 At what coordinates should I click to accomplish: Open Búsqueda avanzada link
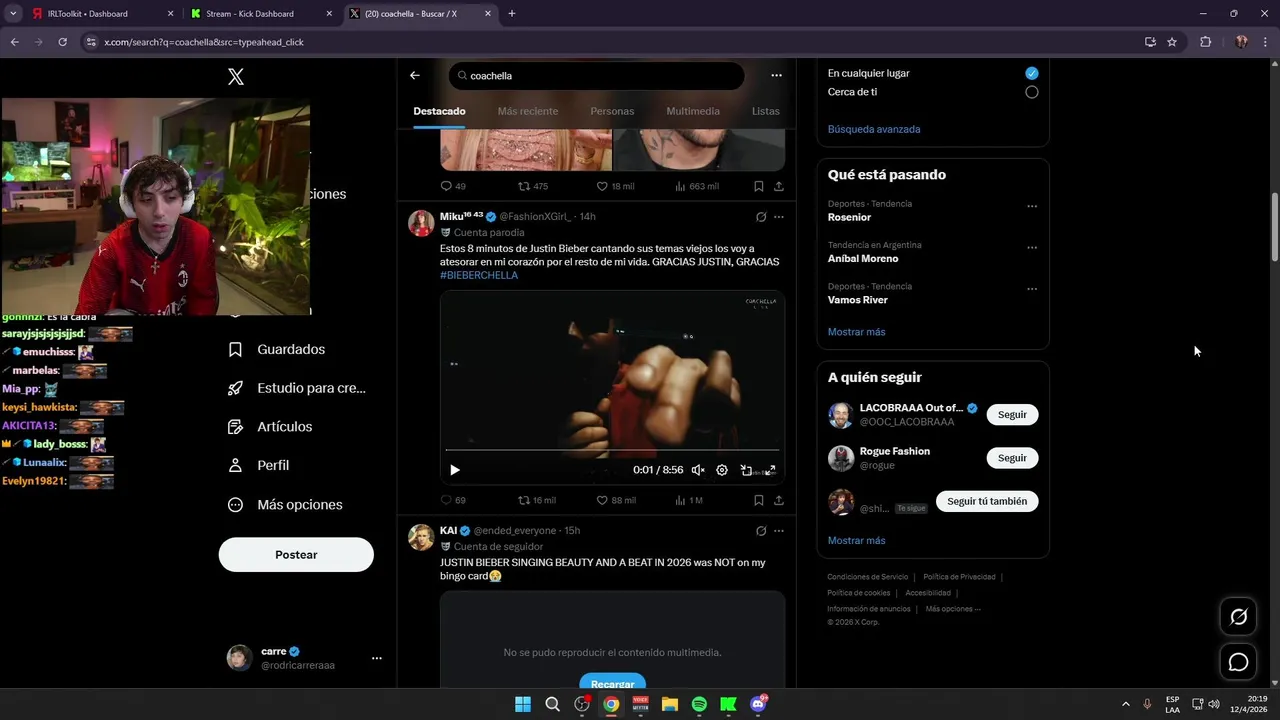(874, 129)
